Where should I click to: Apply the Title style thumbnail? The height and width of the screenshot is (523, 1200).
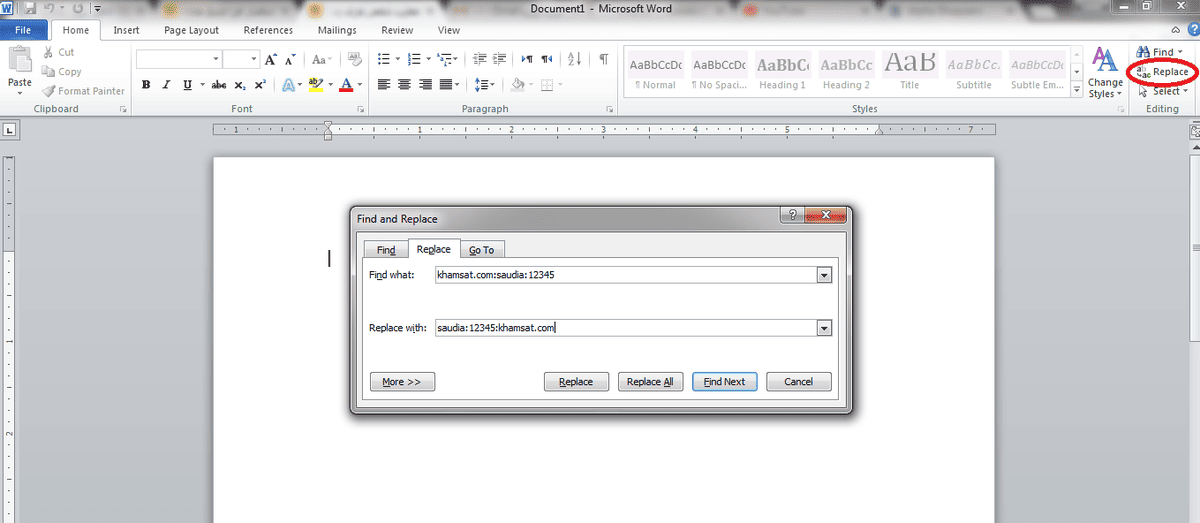[x=910, y=70]
